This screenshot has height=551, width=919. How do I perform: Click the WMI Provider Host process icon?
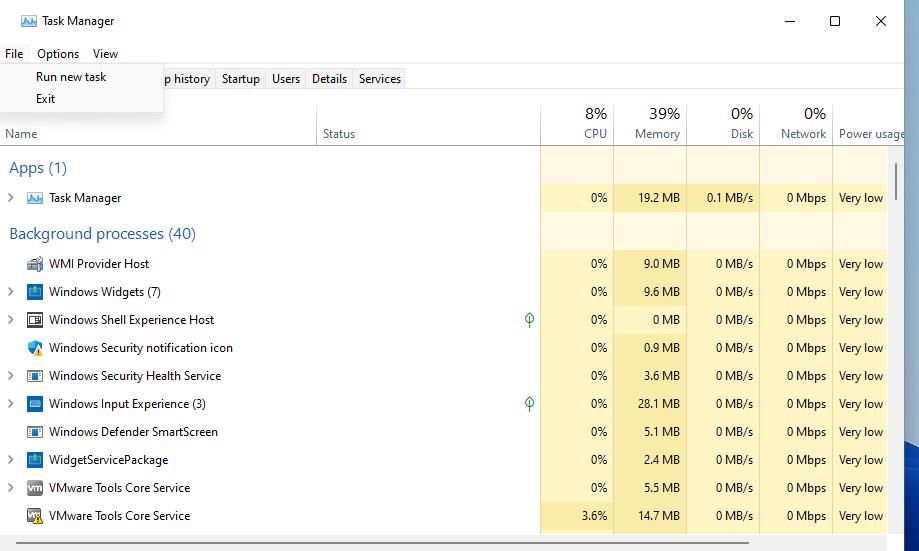point(35,264)
